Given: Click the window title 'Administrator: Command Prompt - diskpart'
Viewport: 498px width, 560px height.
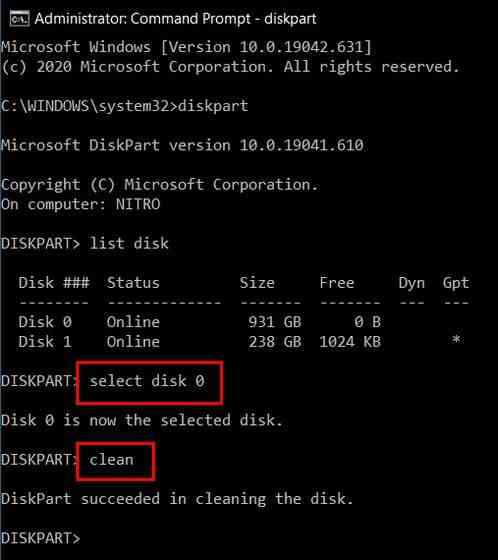Looking at the screenshot, I should (x=175, y=19).
